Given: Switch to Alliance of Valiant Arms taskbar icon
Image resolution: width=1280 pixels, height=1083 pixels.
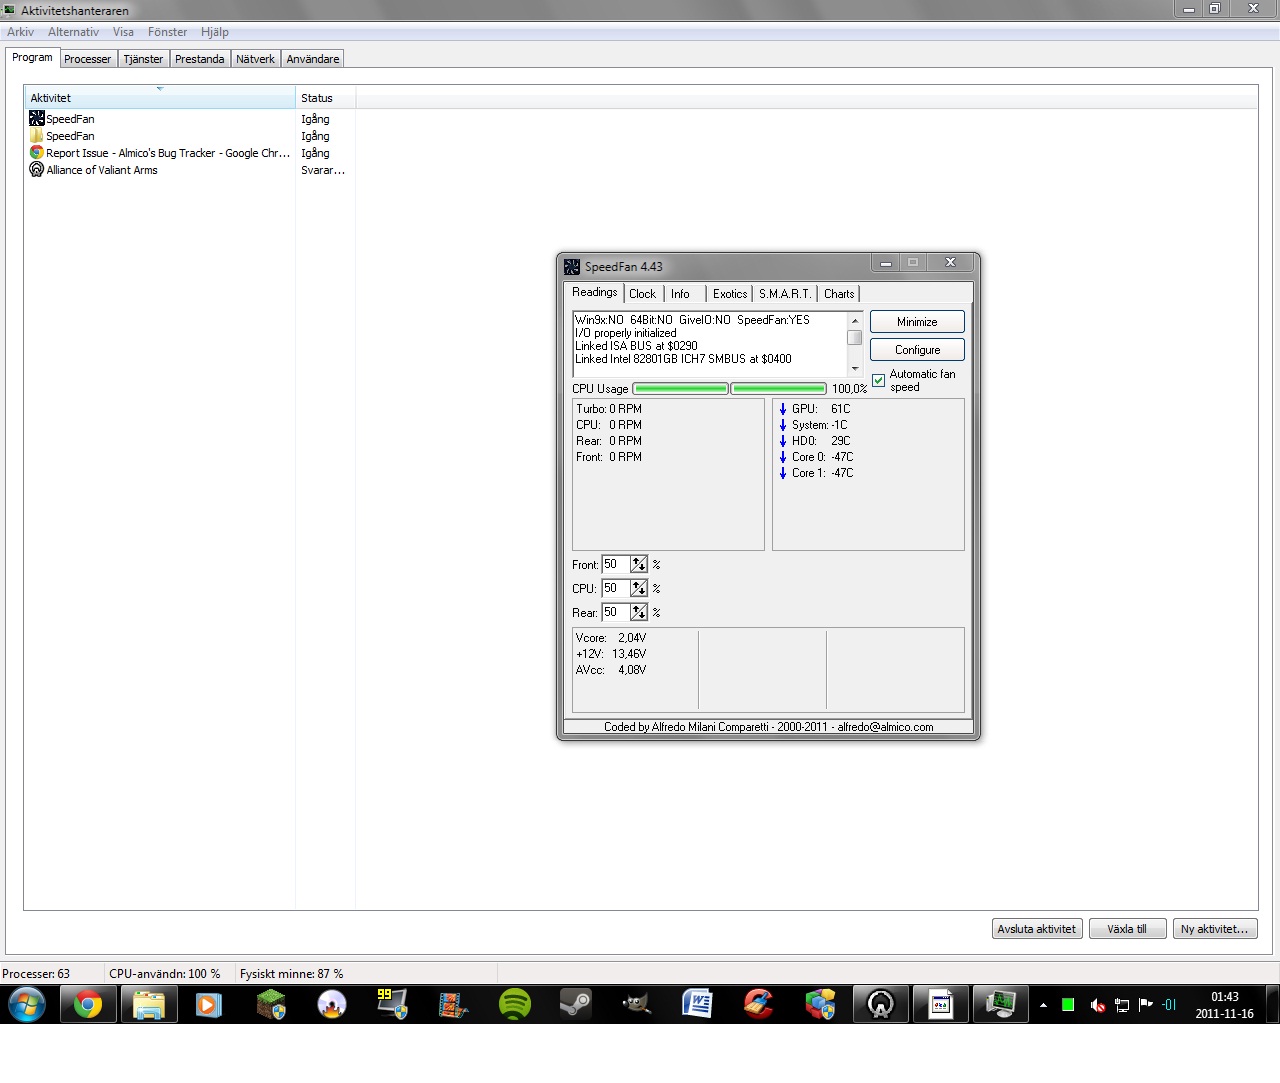Looking at the screenshot, I should coord(881,1004).
